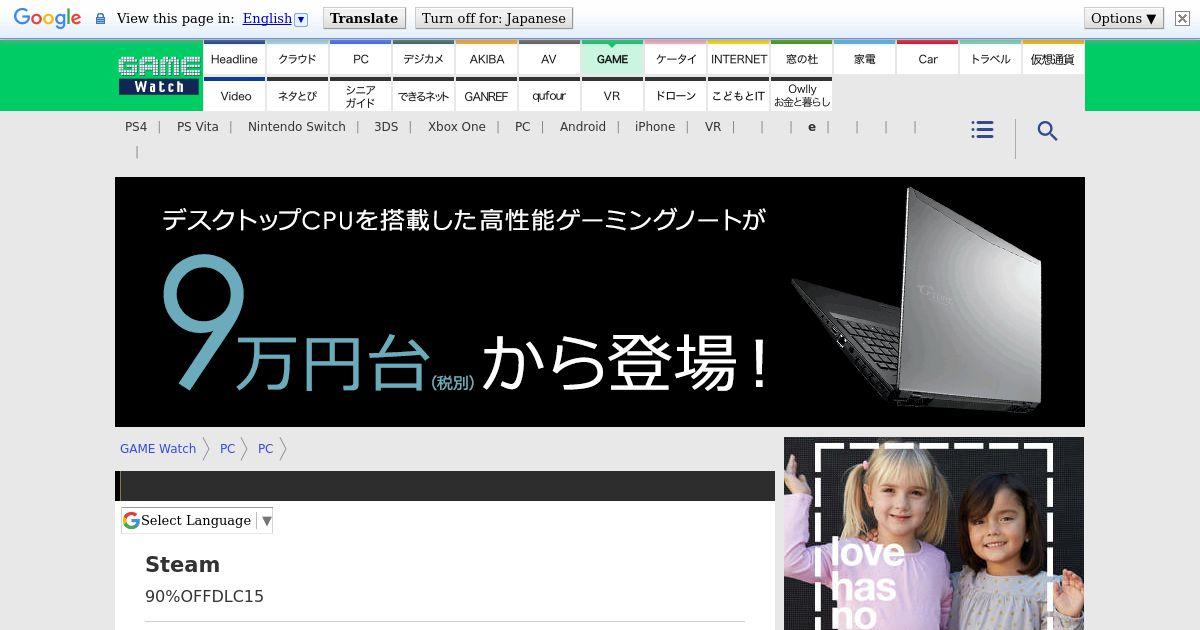Open the site search magnifier icon
Viewport: 1200px width, 630px height.
coord(1047,131)
